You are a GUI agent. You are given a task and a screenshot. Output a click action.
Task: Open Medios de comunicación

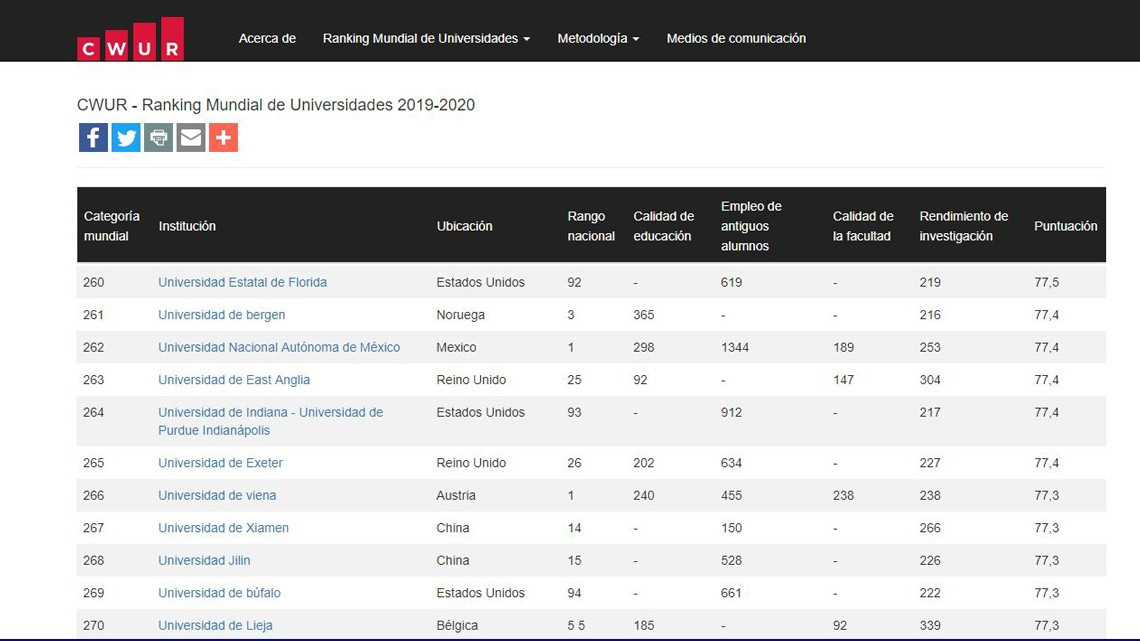pyautogui.click(x=736, y=38)
